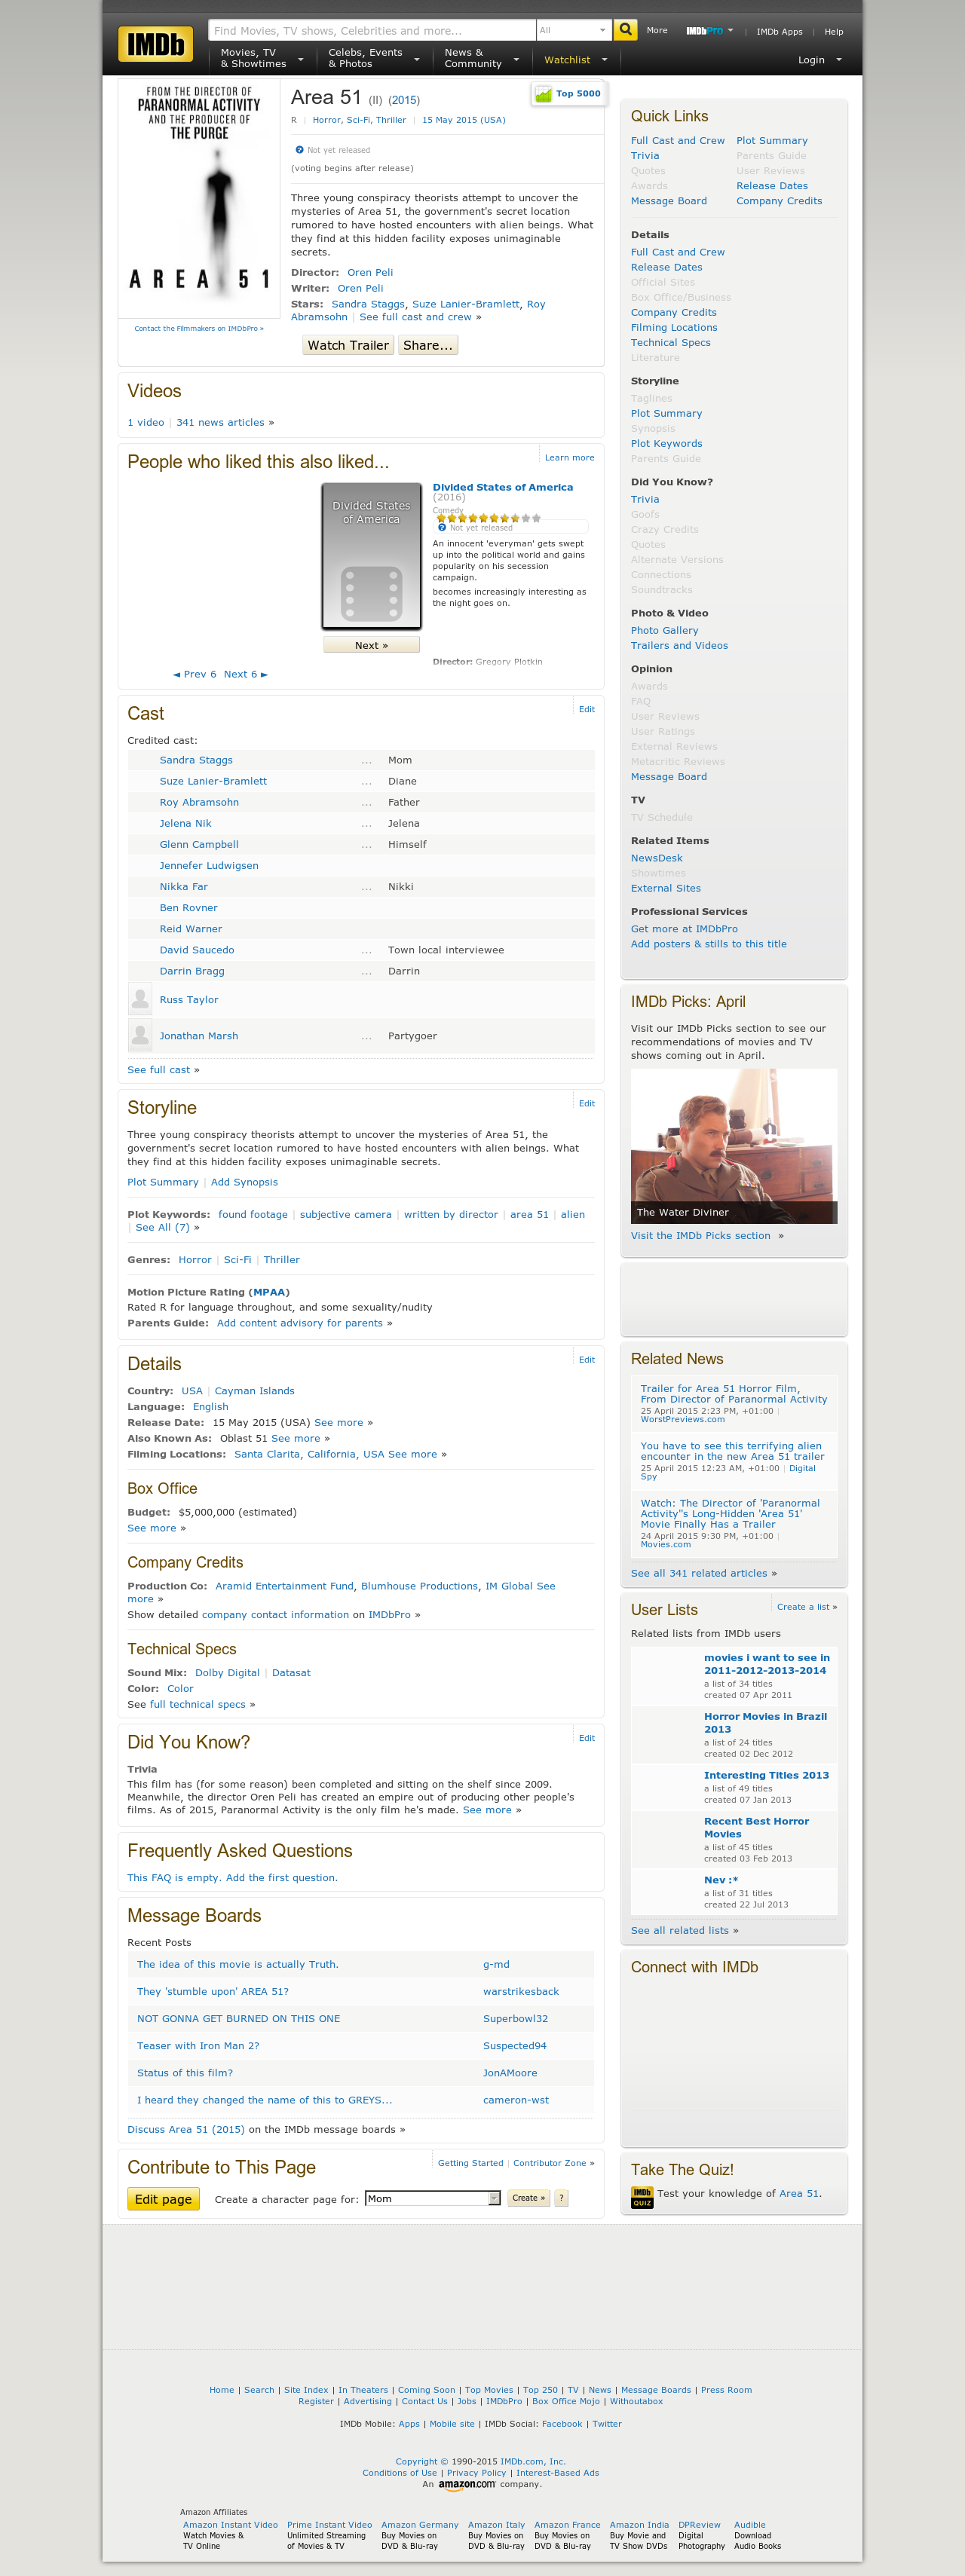Screen dimensions: 965x2576
Task: Open the Area 51 movie poster
Action: point(199,199)
